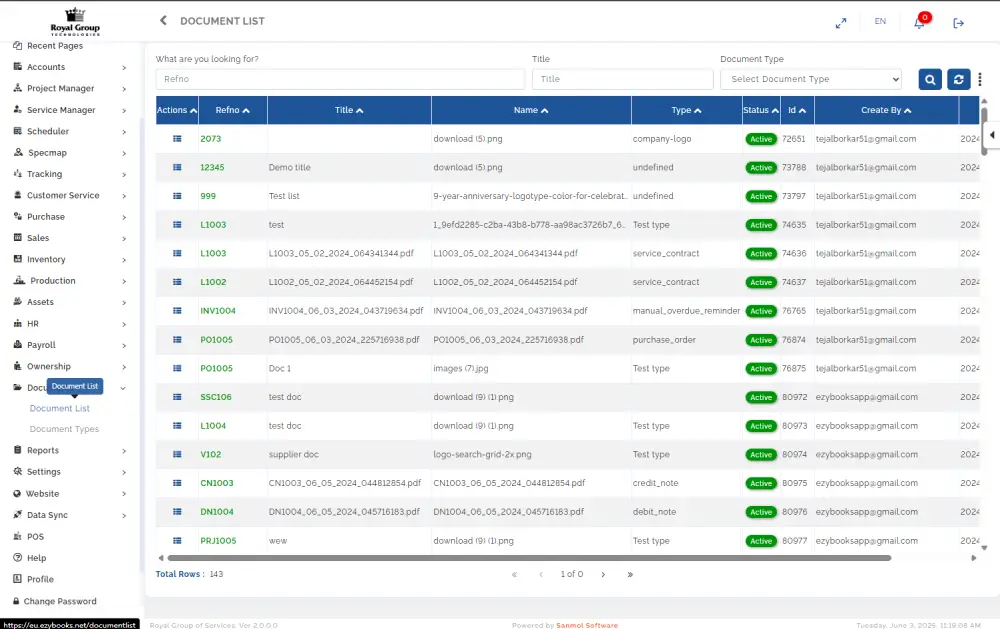Click the notification bell icon

pyautogui.click(x=919, y=23)
